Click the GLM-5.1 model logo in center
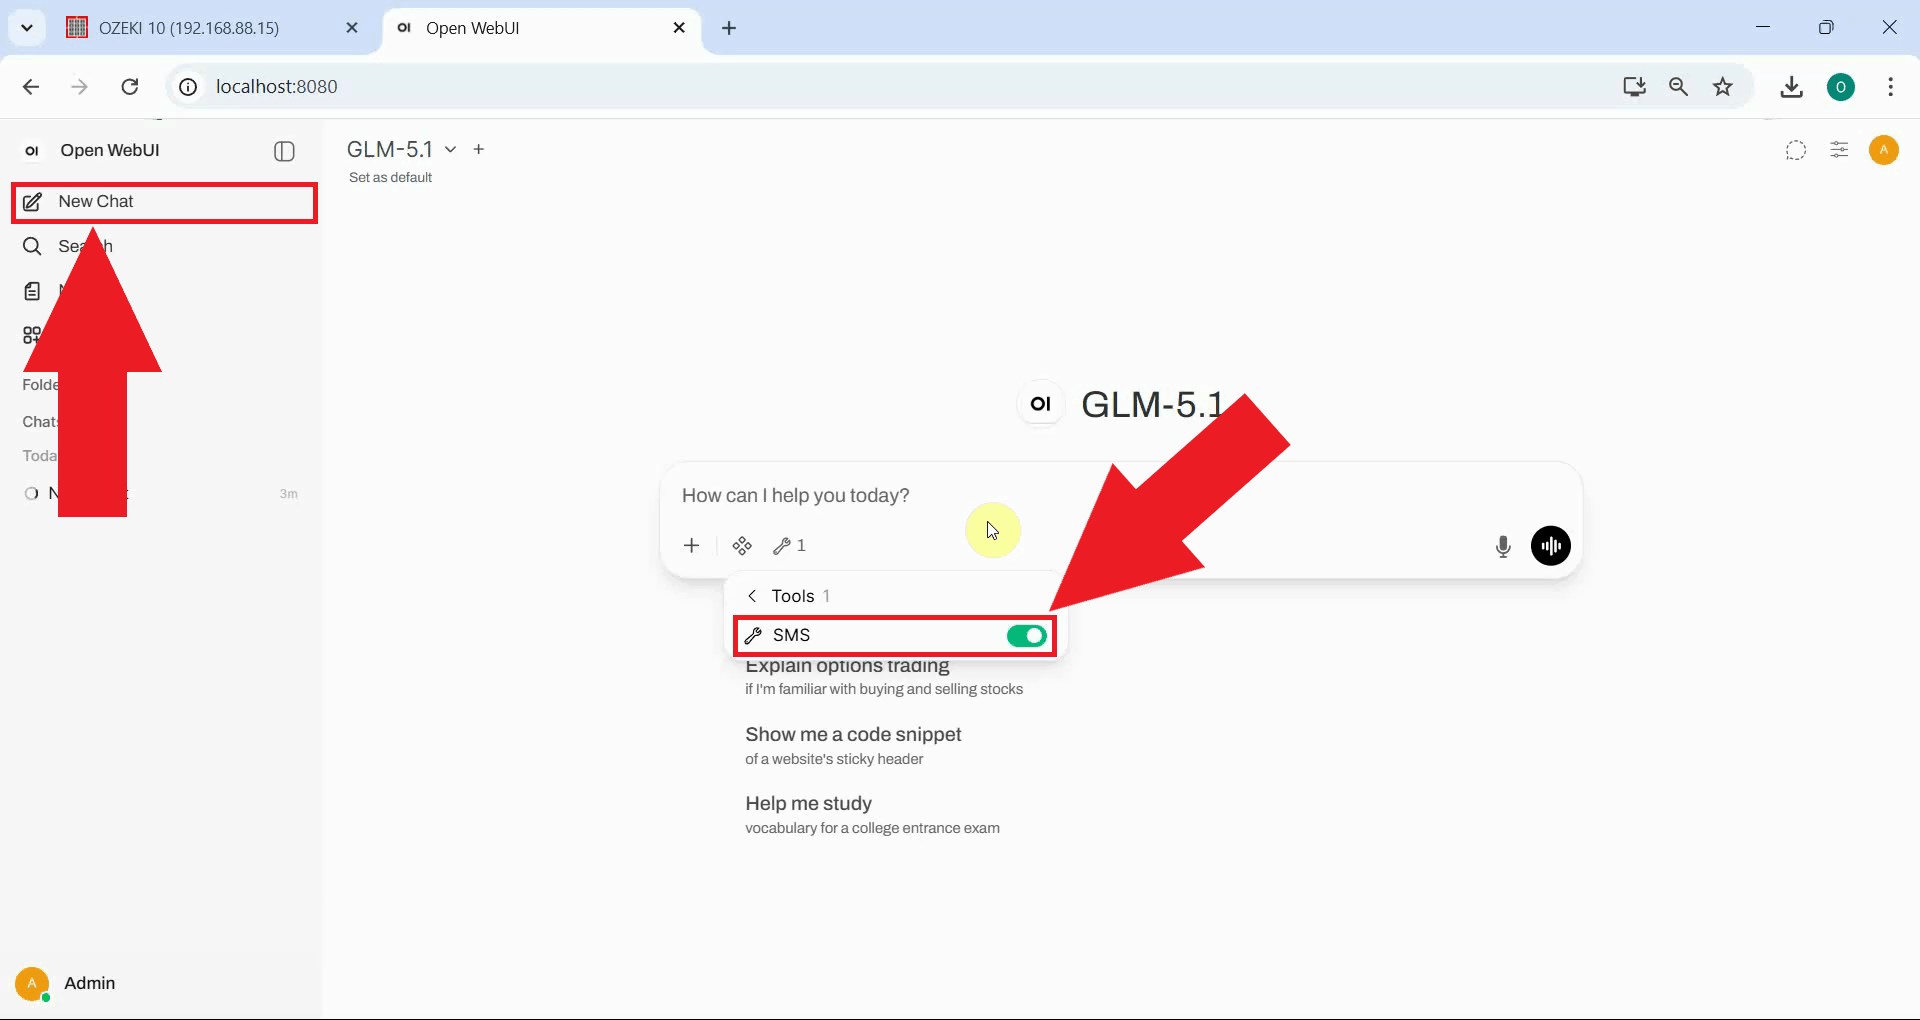Screen dimensions: 1920x1020 (1041, 404)
